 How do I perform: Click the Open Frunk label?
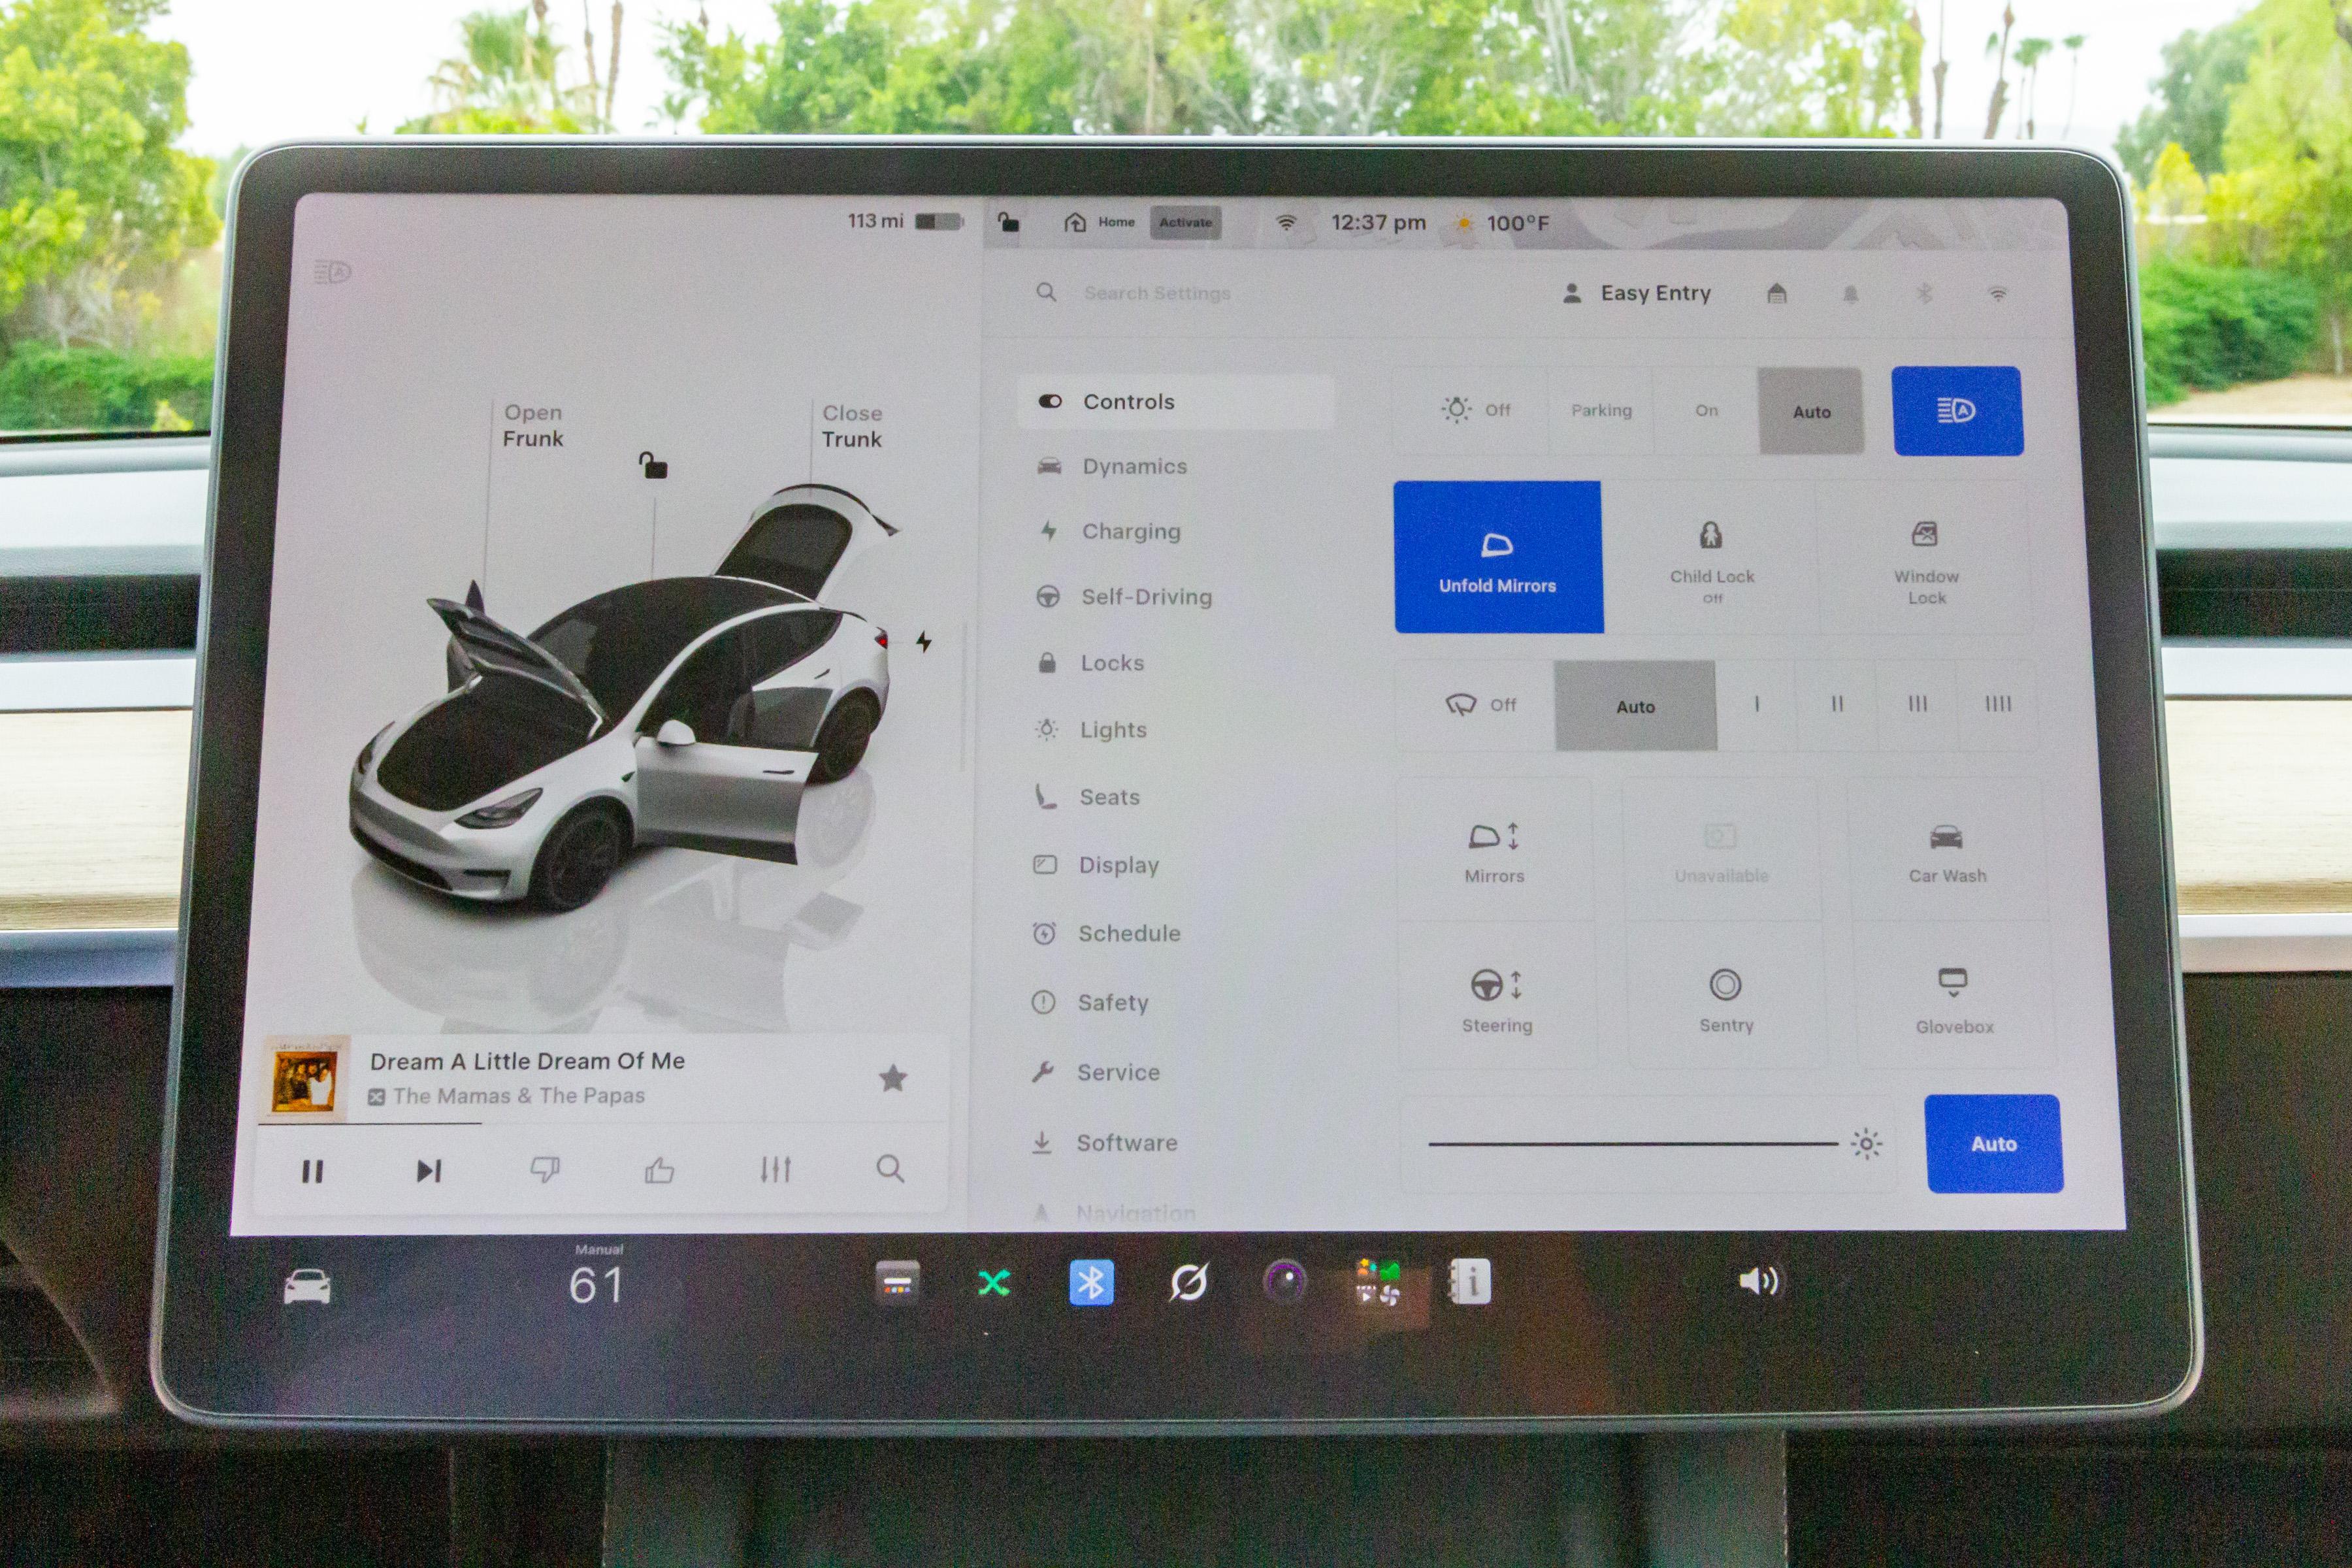(533, 425)
